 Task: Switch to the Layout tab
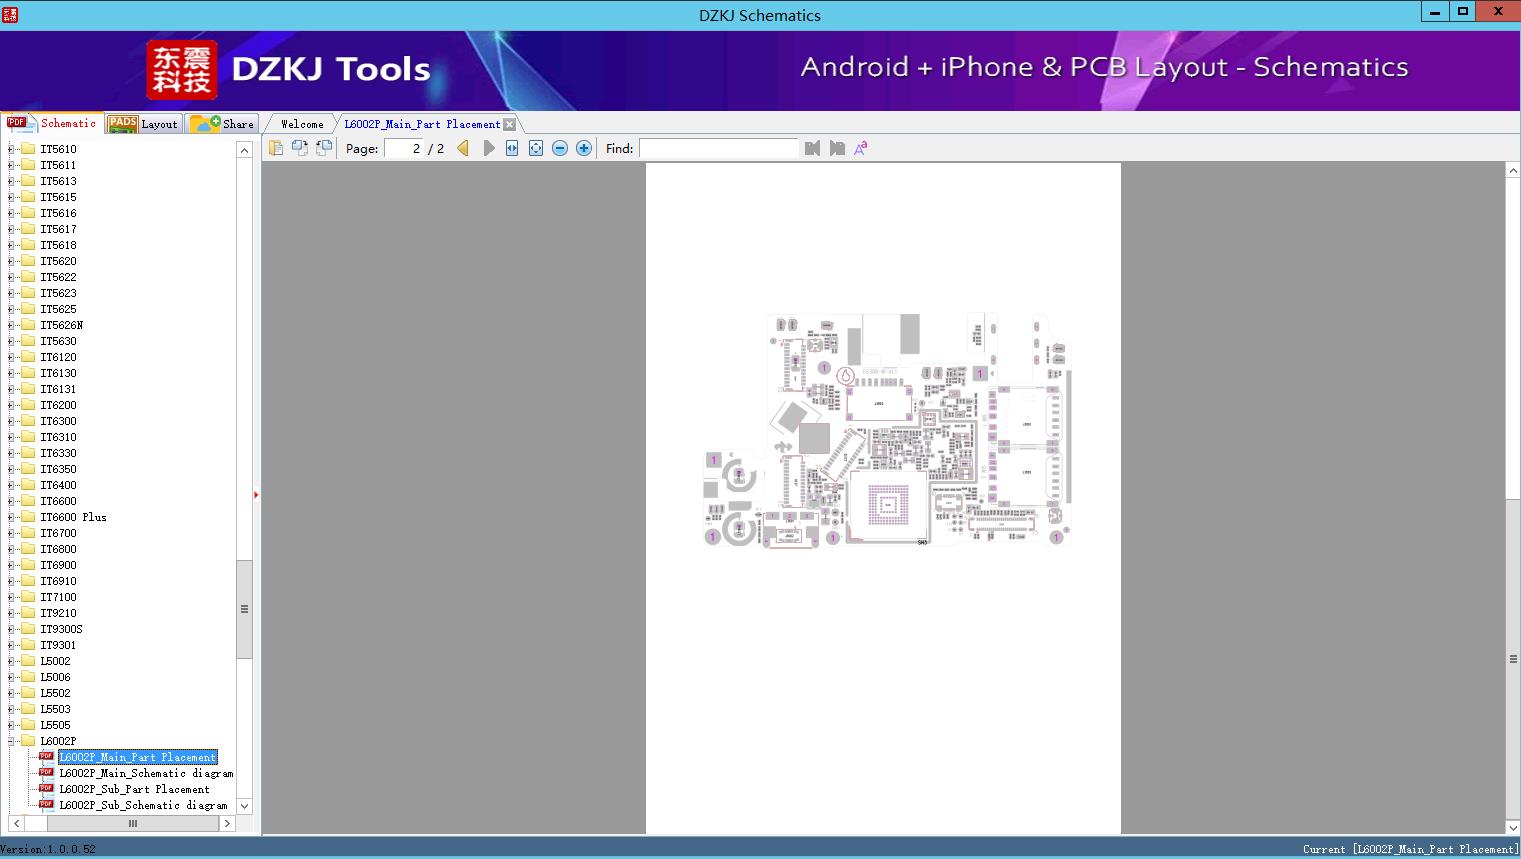pos(144,124)
